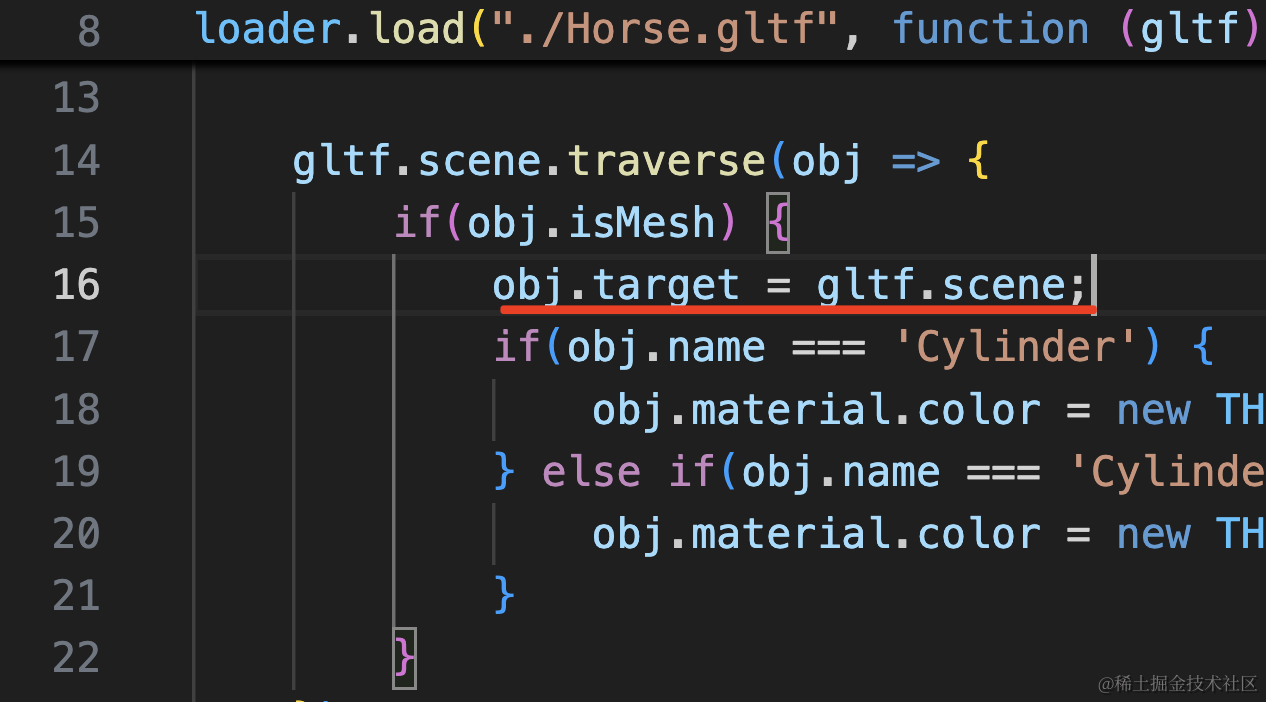Click 'obj.material.color' on line 18
Screen dimensions: 1266x702
(x=817, y=410)
